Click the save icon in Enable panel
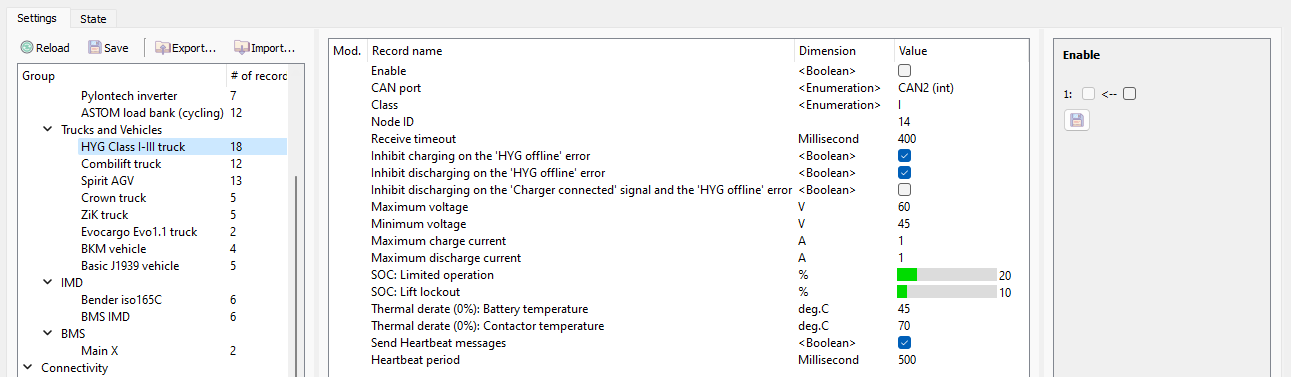Screen dimensions: 1291x377 1076,120
